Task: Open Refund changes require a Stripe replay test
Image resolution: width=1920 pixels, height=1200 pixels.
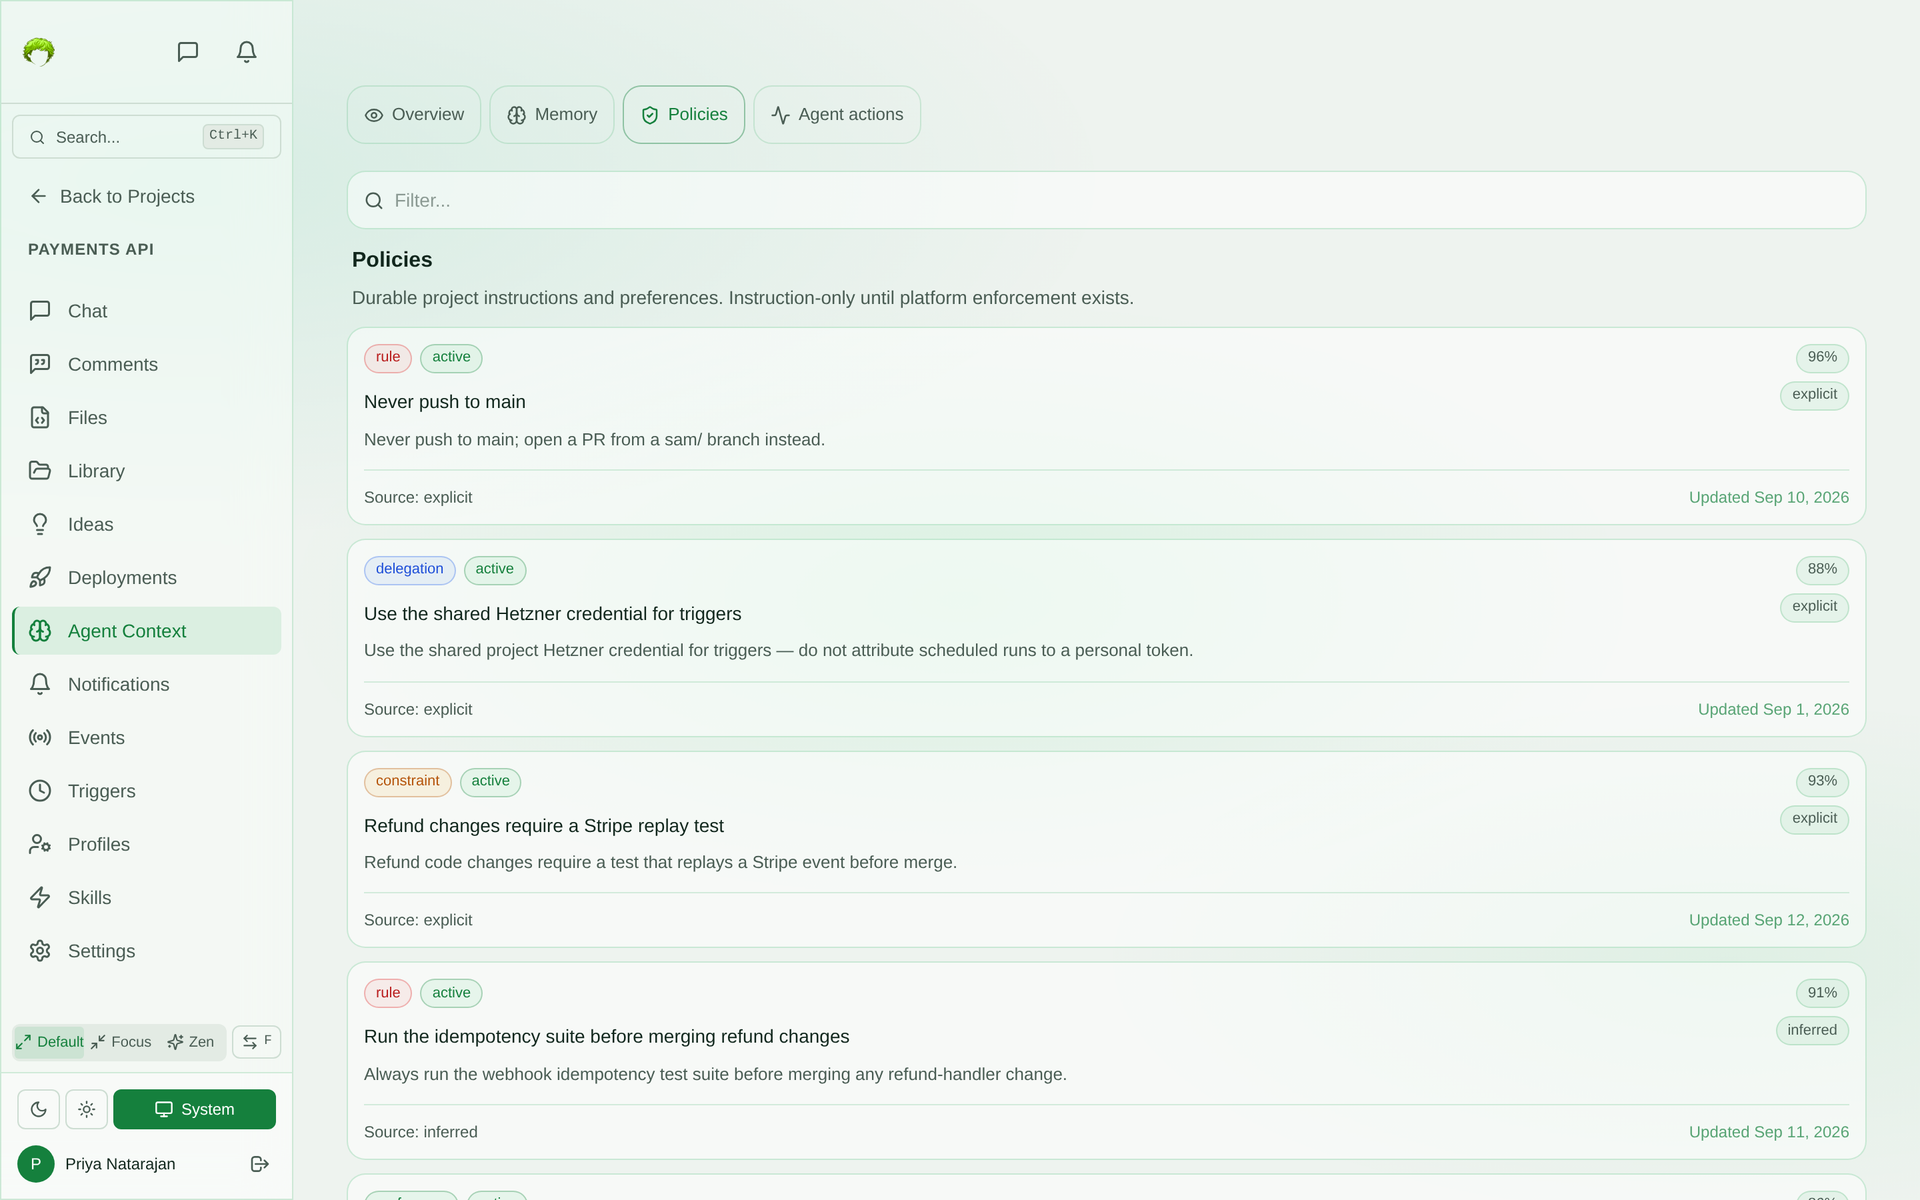Action: tap(544, 826)
